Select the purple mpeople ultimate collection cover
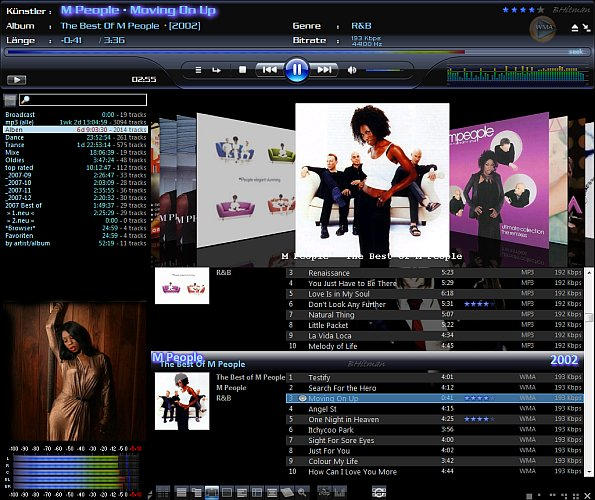The image size is (595, 500). [x=499, y=181]
